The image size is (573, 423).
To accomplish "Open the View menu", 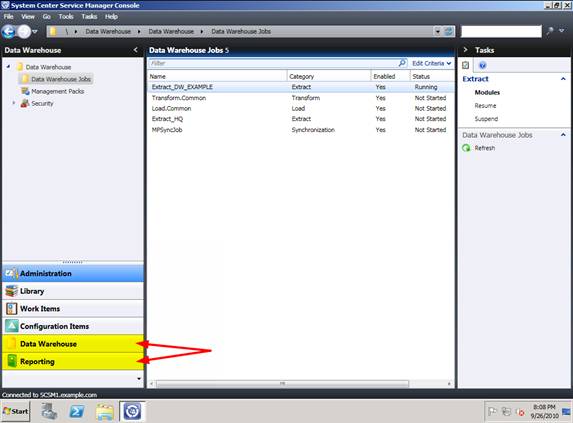I will [x=28, y=16].
